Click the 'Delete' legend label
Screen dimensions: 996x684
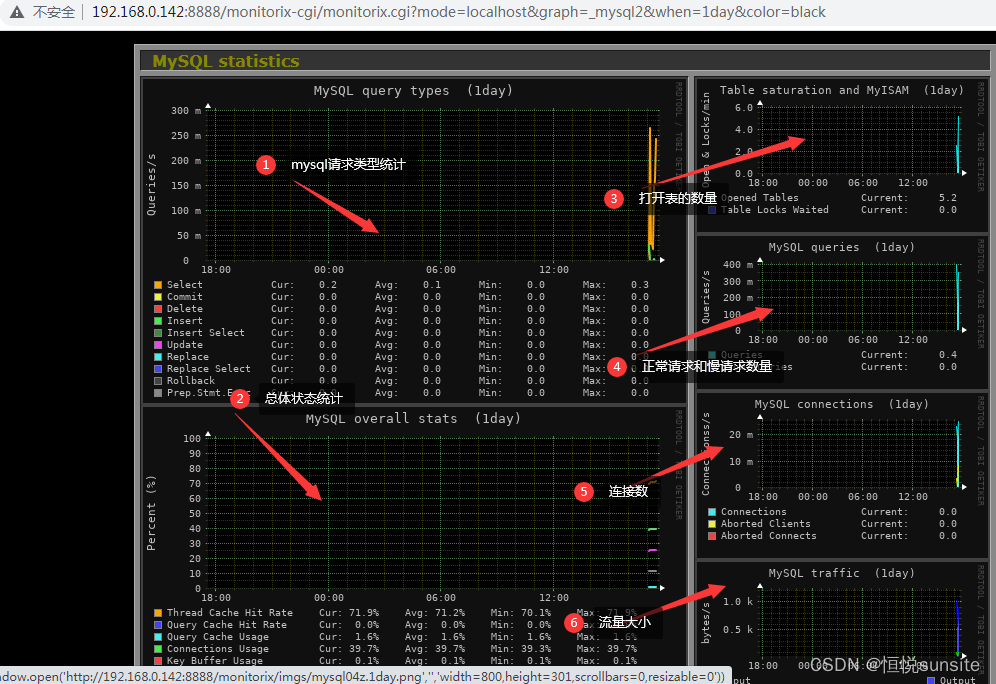pyautogui.click(x=184, y=309)
